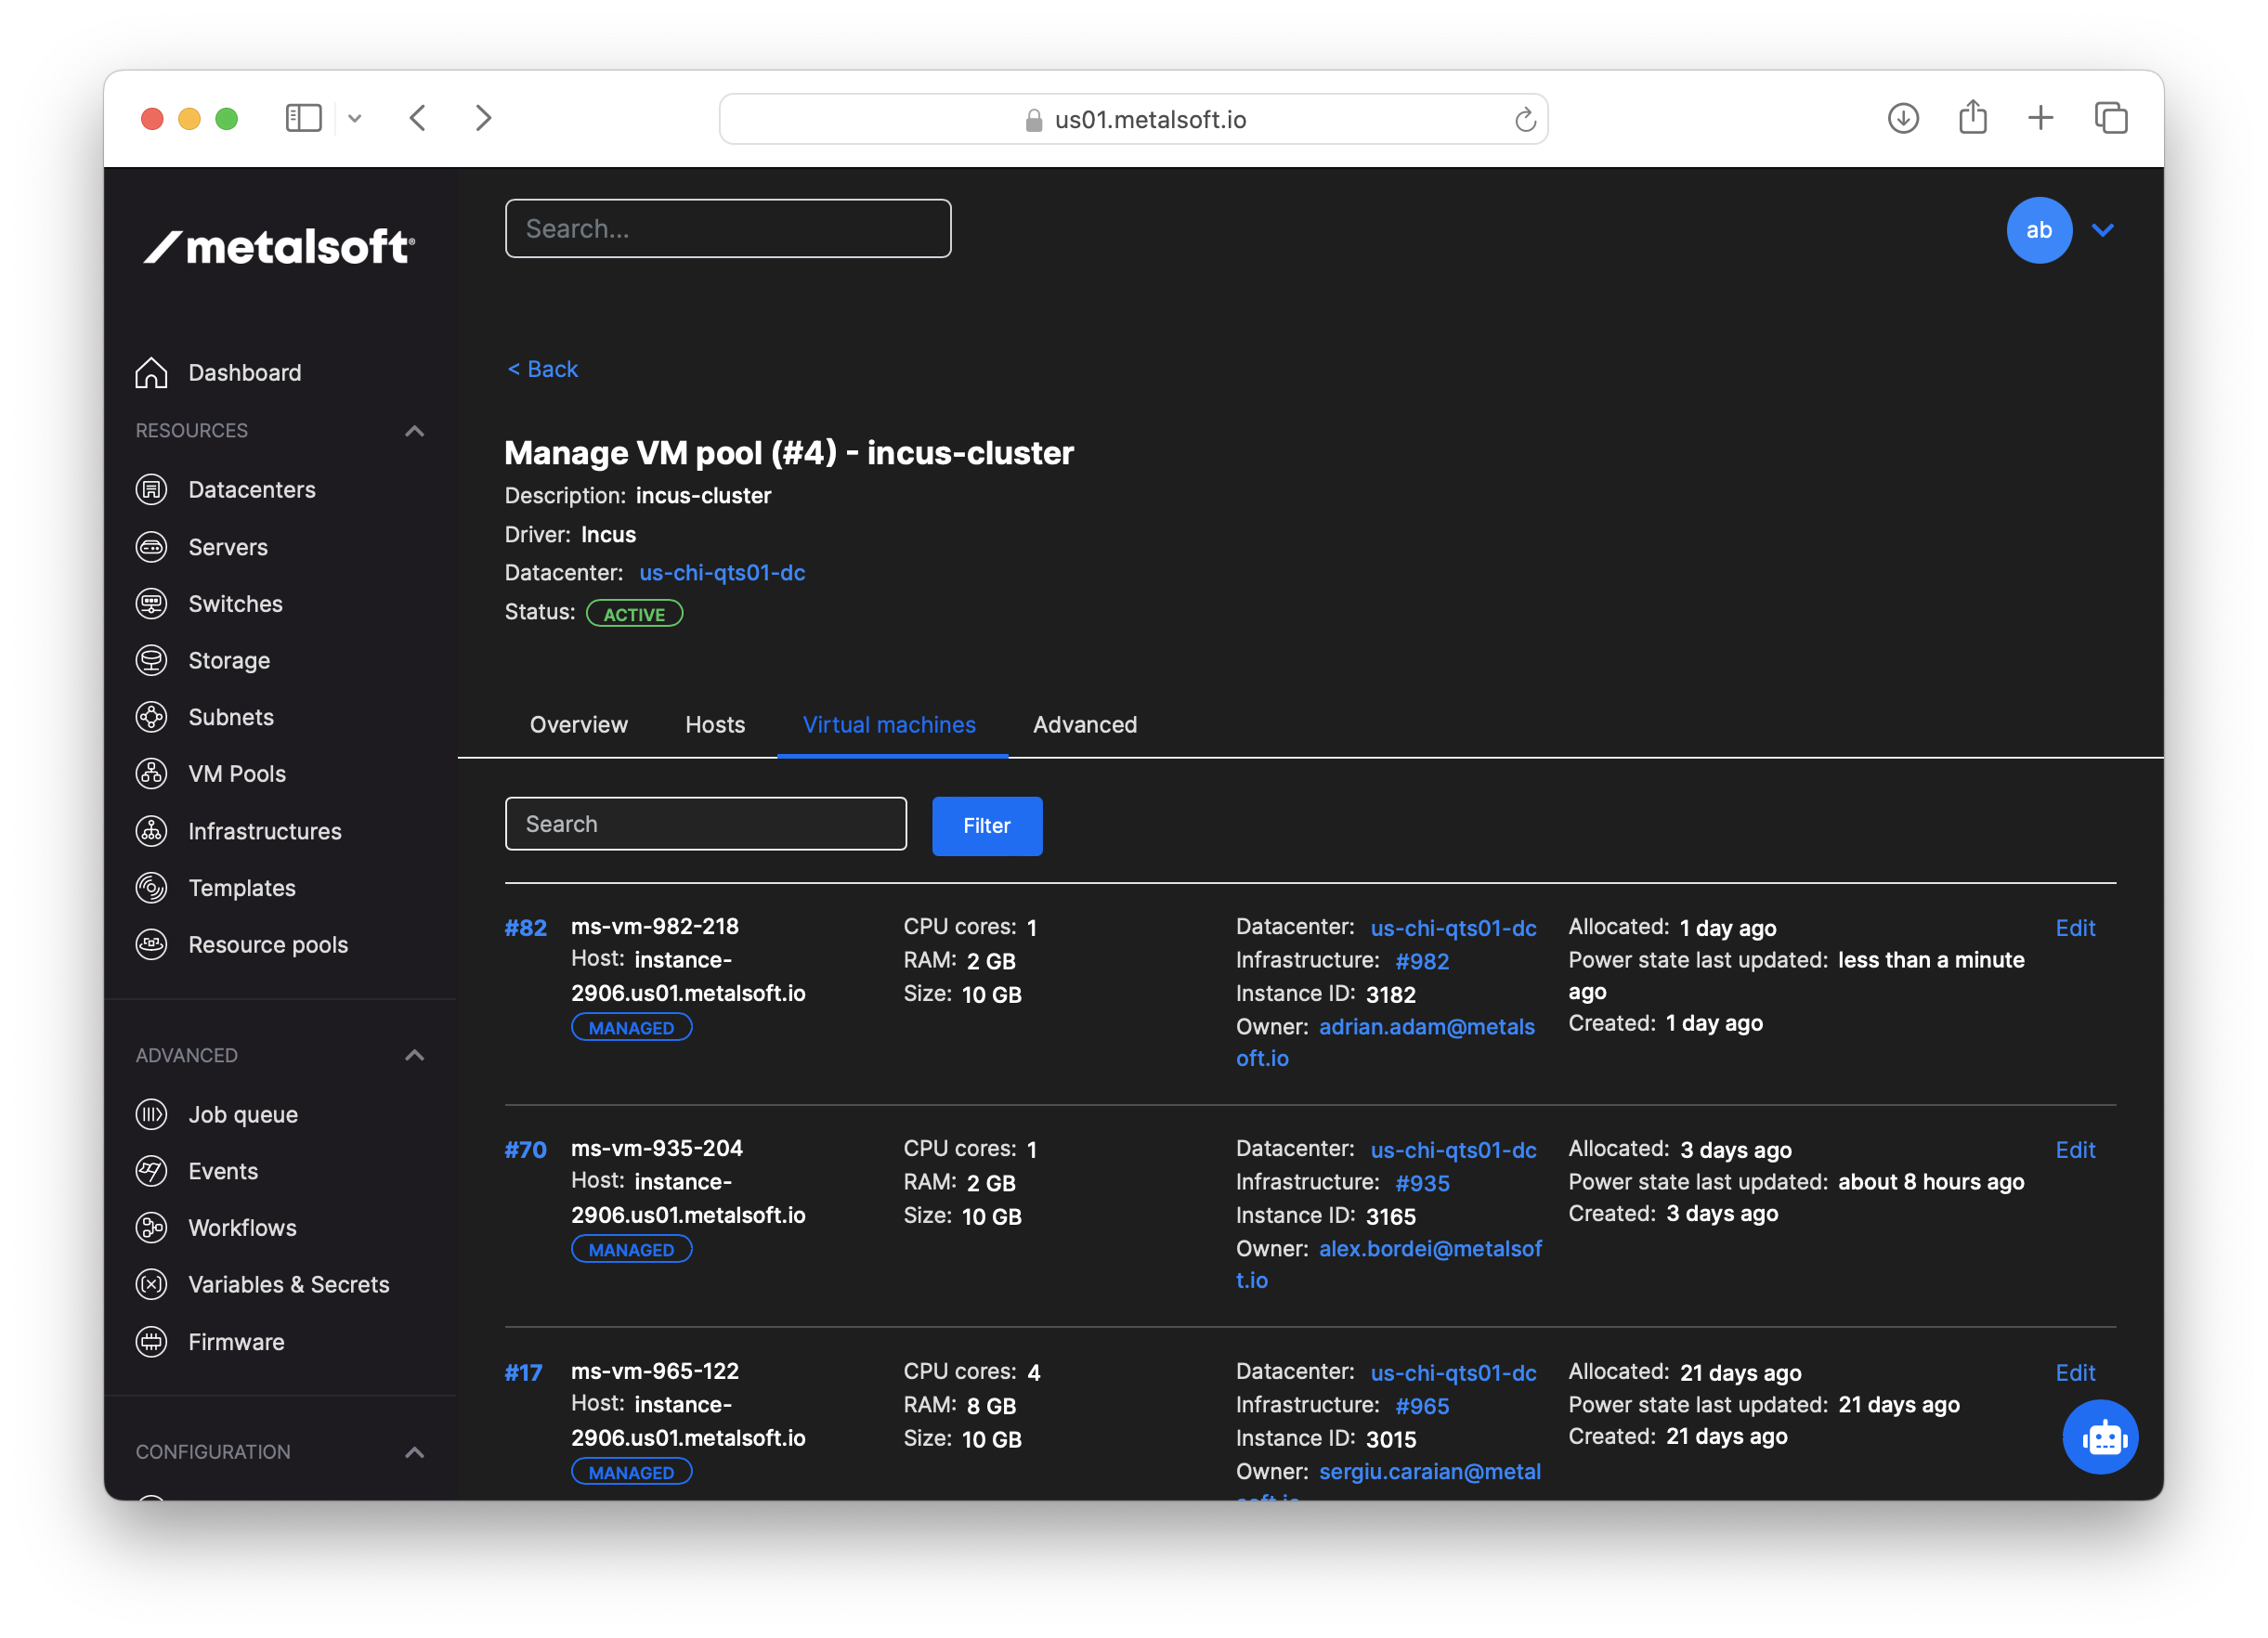
Task: Go forward with browser forward arrow
Action: [483, 118]
